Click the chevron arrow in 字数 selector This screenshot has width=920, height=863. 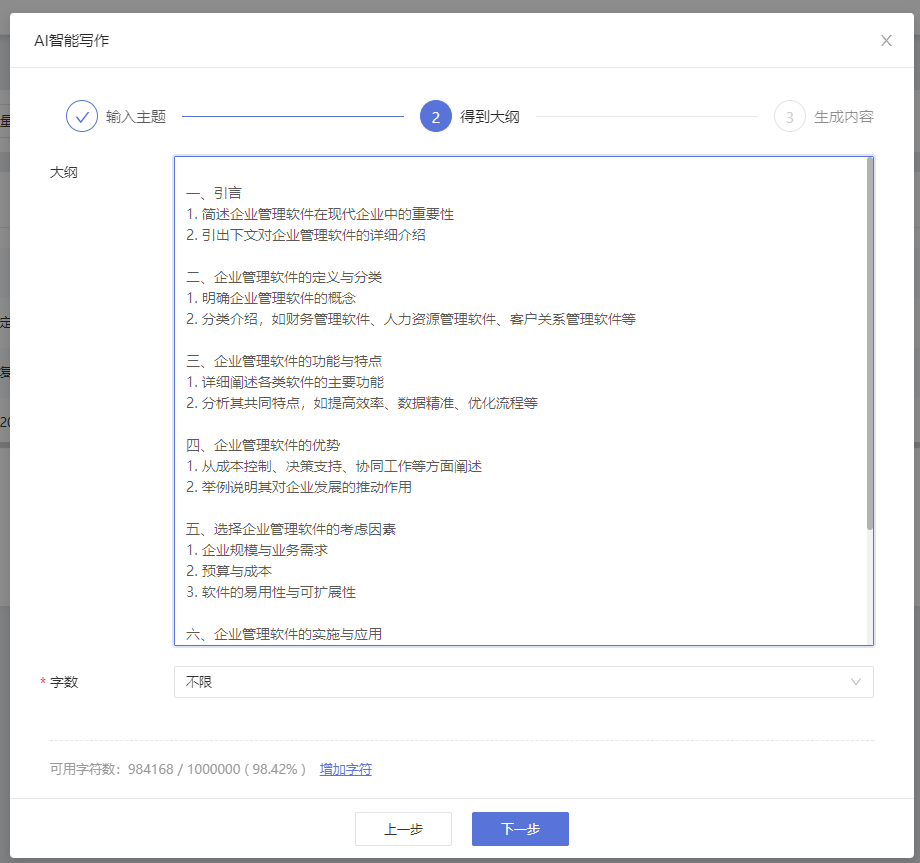856,682
